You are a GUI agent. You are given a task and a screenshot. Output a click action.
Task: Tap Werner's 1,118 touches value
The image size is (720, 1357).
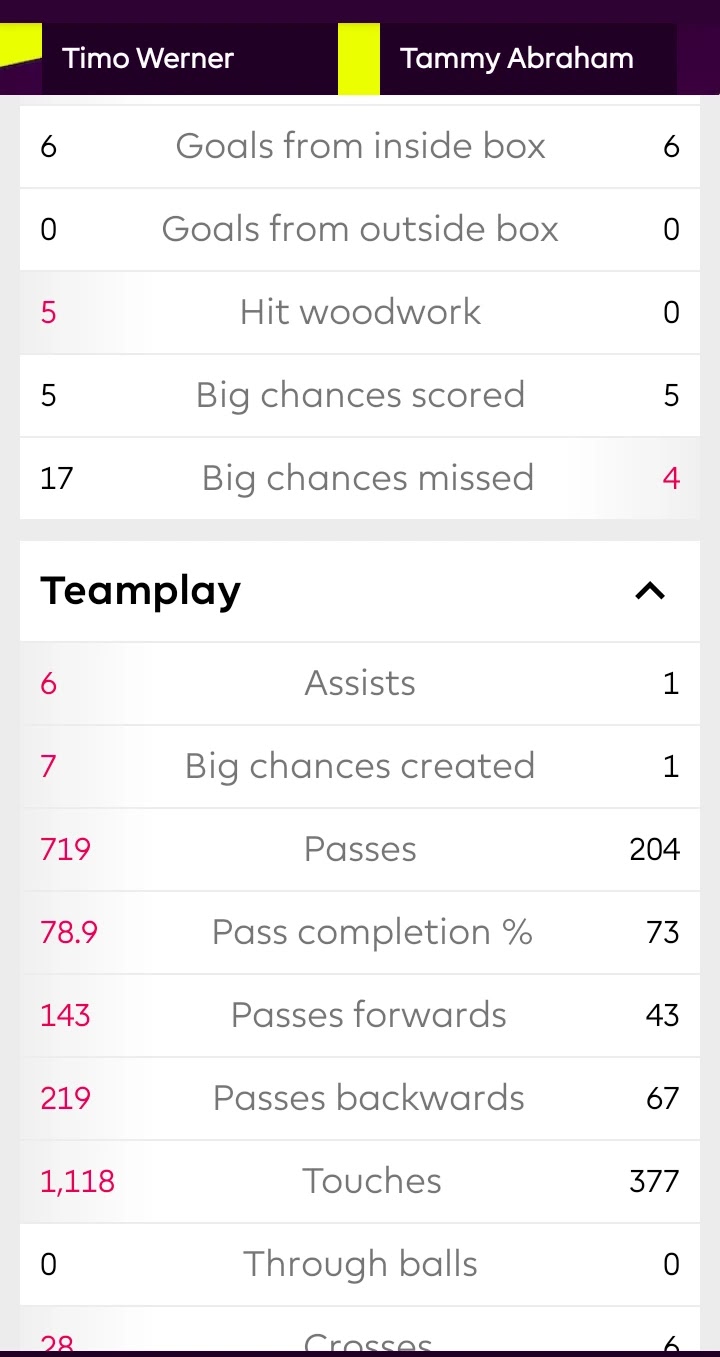pyautogui.click(x=77, y=1182)
